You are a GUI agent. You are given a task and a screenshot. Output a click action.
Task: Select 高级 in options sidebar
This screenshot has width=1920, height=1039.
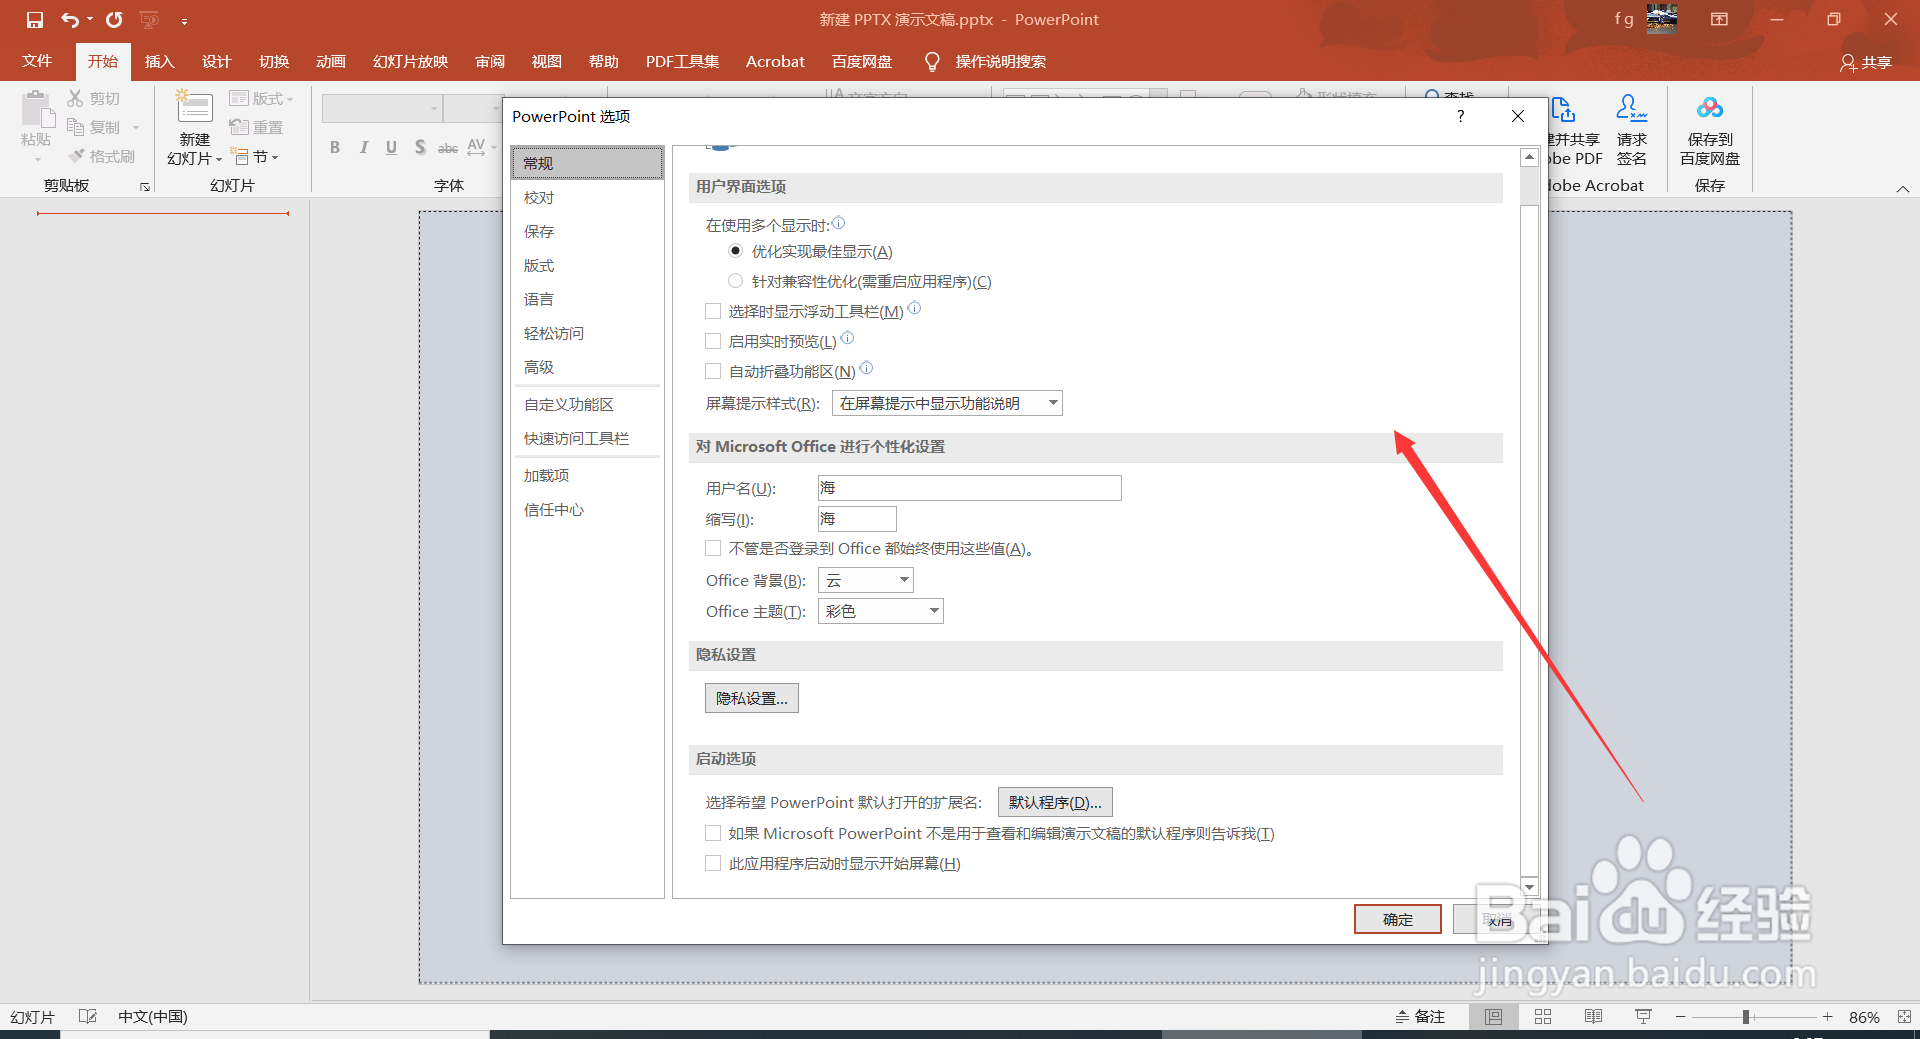pyautogui.click(x=587, y=367)
